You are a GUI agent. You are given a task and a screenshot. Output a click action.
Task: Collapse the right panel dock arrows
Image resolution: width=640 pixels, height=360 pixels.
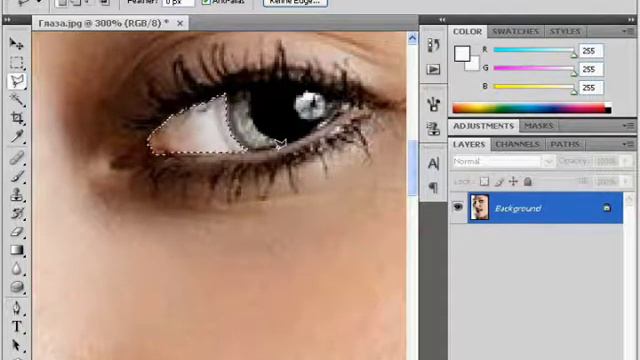631,20
